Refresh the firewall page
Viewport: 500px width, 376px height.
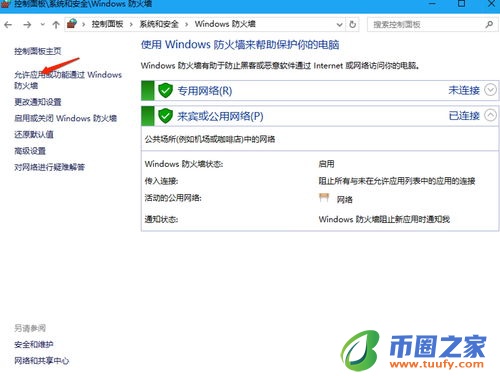coord(352,24)
